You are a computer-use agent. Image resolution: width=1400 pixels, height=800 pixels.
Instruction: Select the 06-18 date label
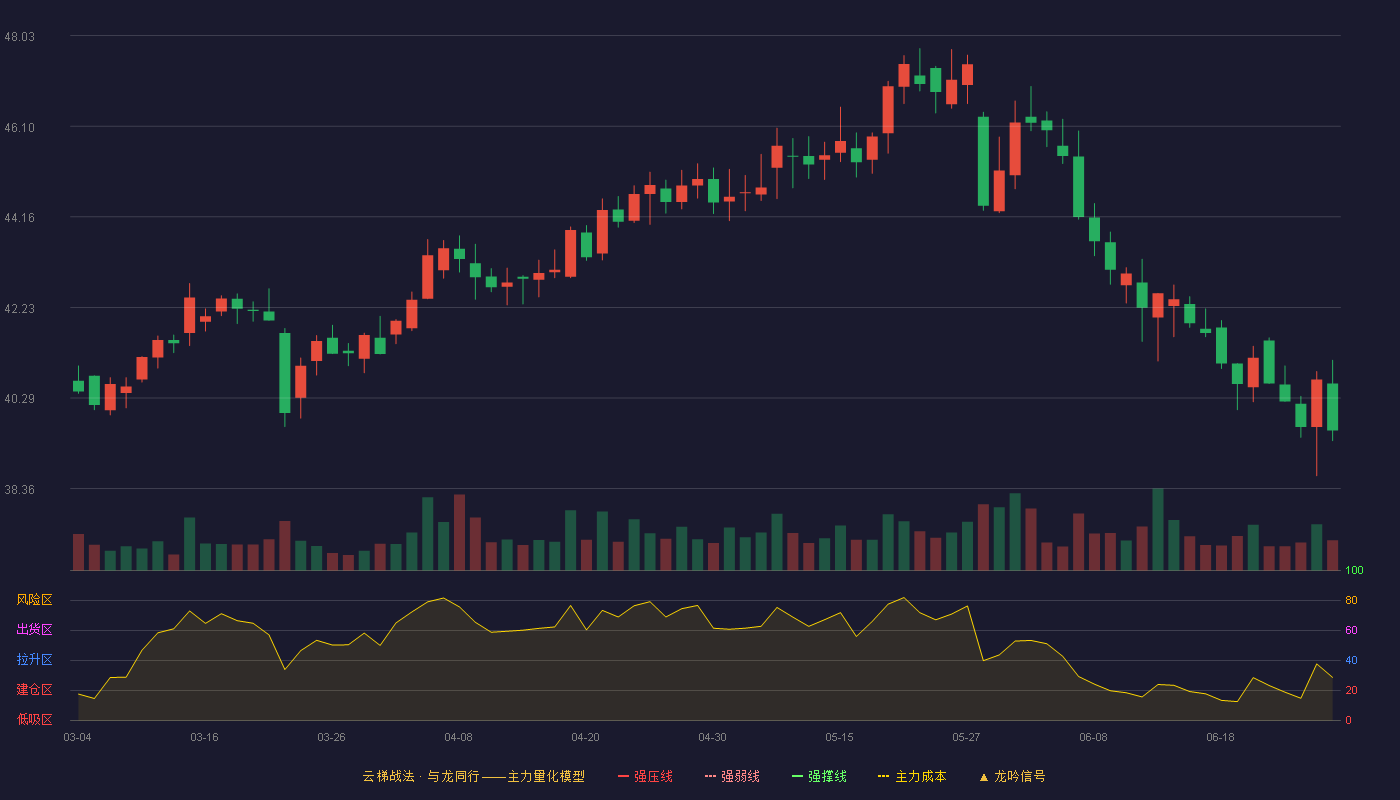tap(1220, 737)
